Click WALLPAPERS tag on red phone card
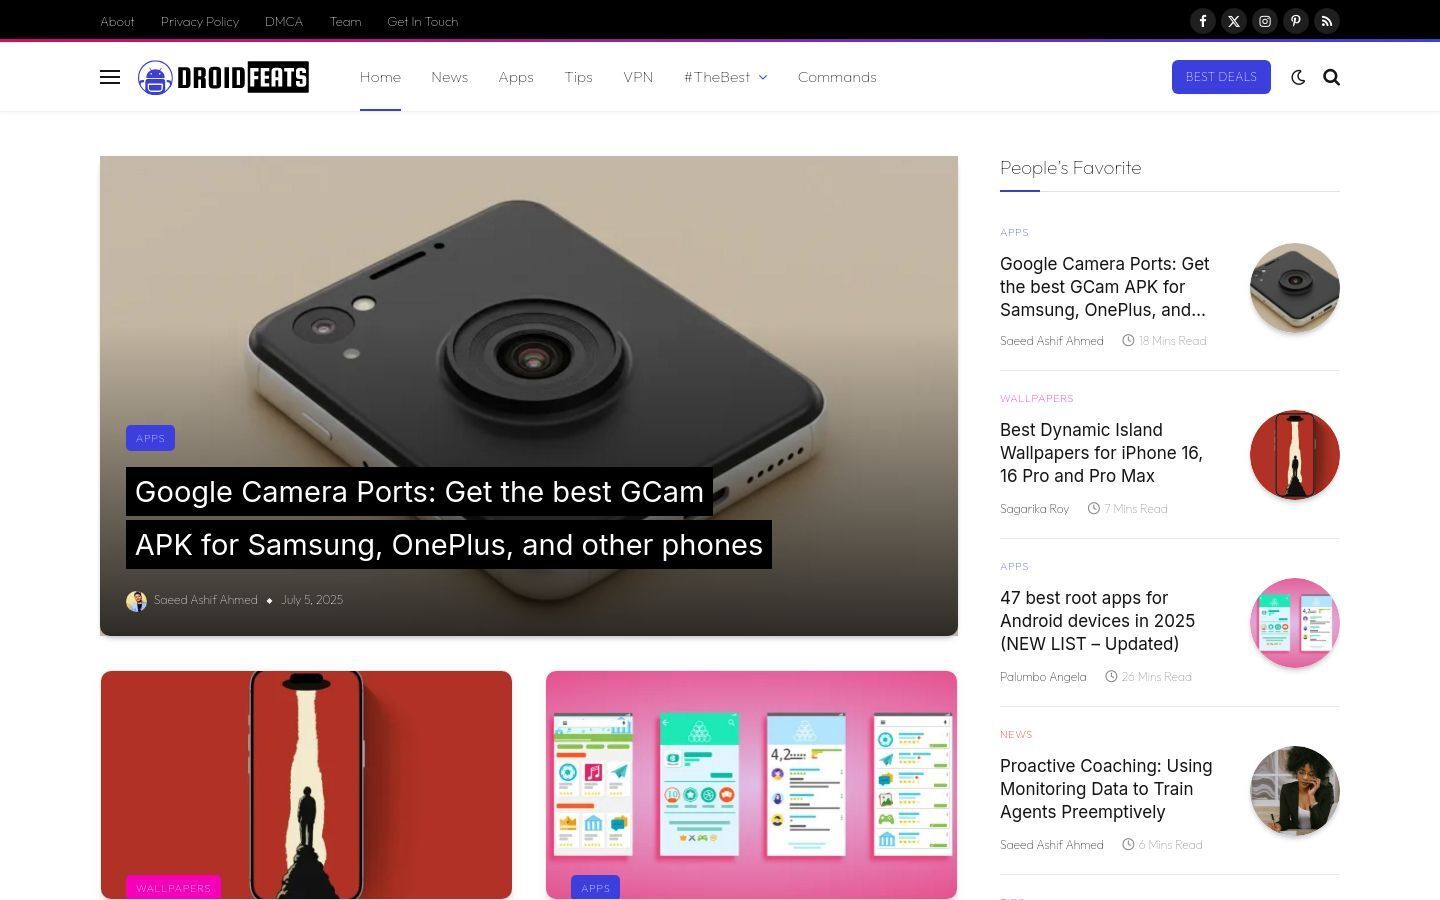The image size is (1440, 900). pyautogui.click(x=173, y=887)
